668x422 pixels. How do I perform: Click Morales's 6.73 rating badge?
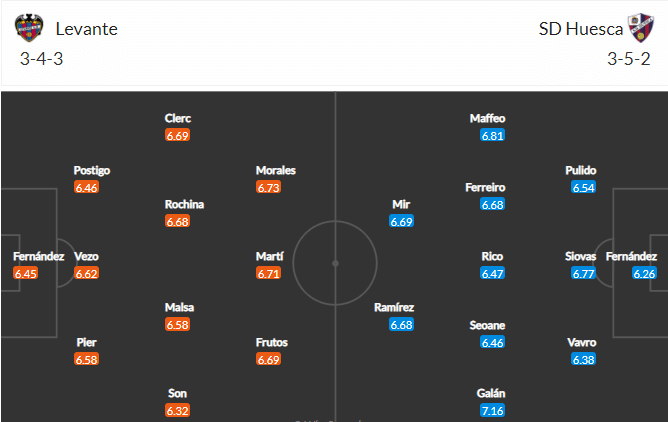pyautogui.click(x=268, y=187)
